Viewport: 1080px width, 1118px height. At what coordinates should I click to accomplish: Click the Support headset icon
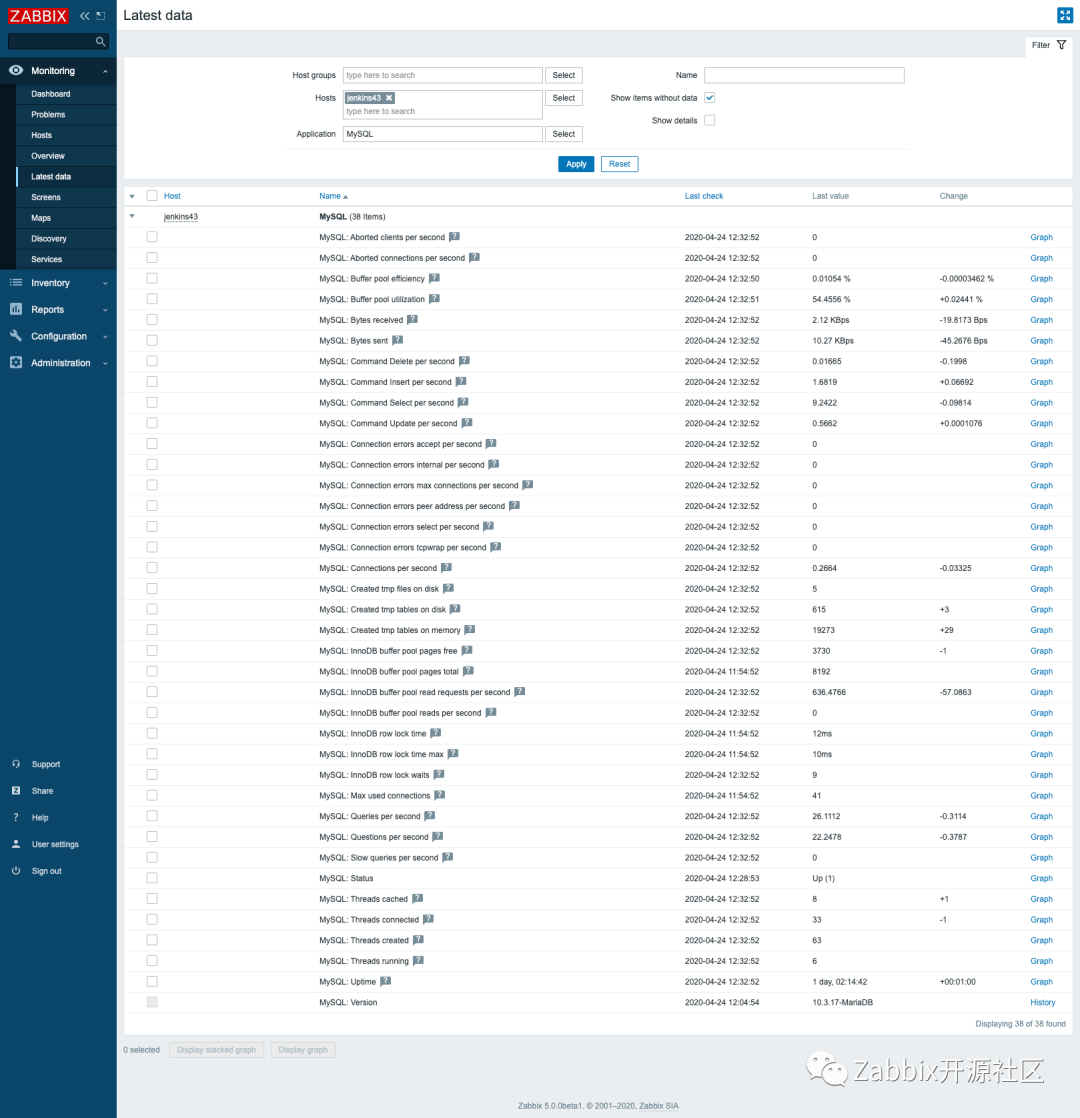pos(16,764)
